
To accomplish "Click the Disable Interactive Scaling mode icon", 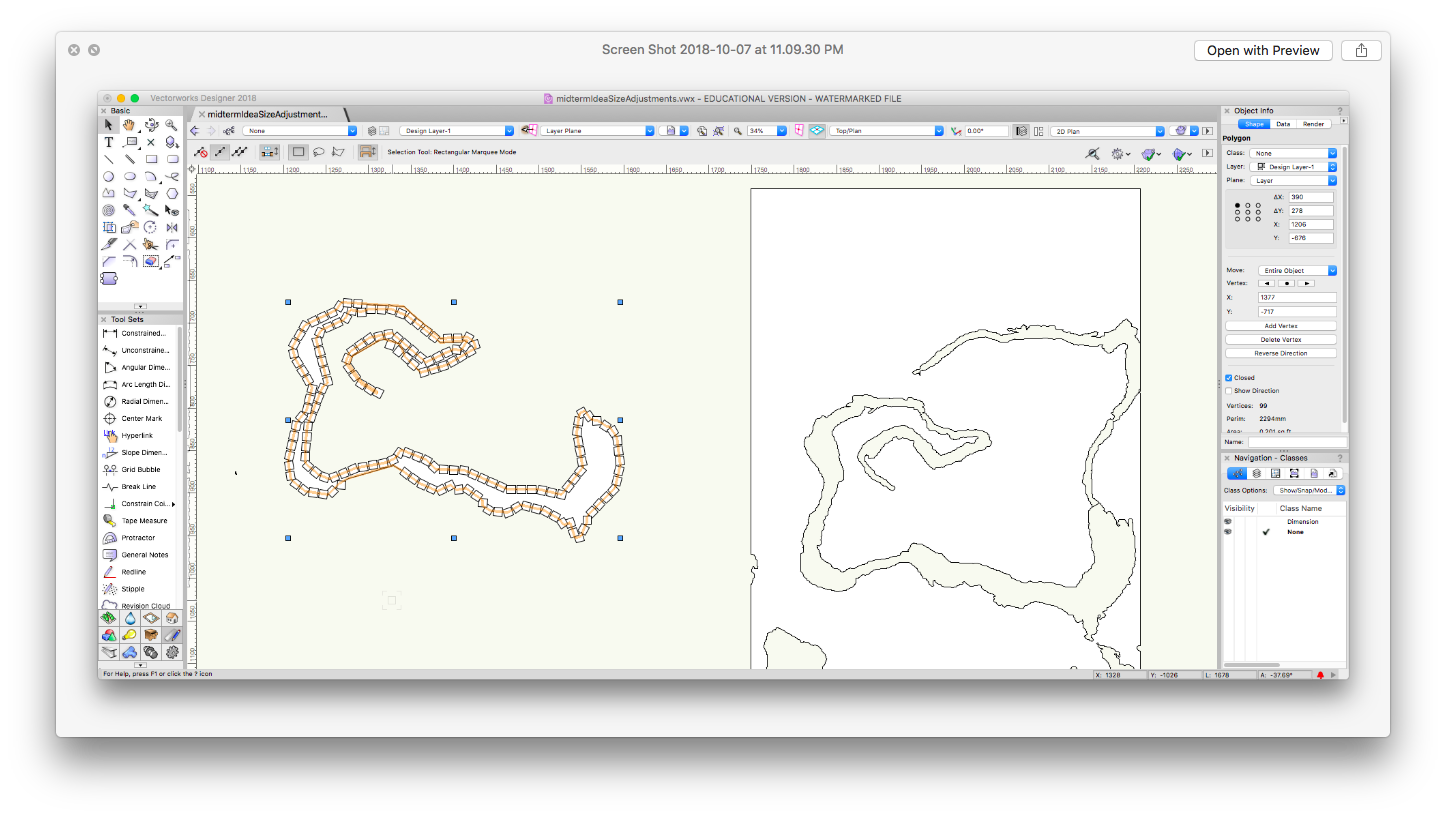I will tap(201, 152).
